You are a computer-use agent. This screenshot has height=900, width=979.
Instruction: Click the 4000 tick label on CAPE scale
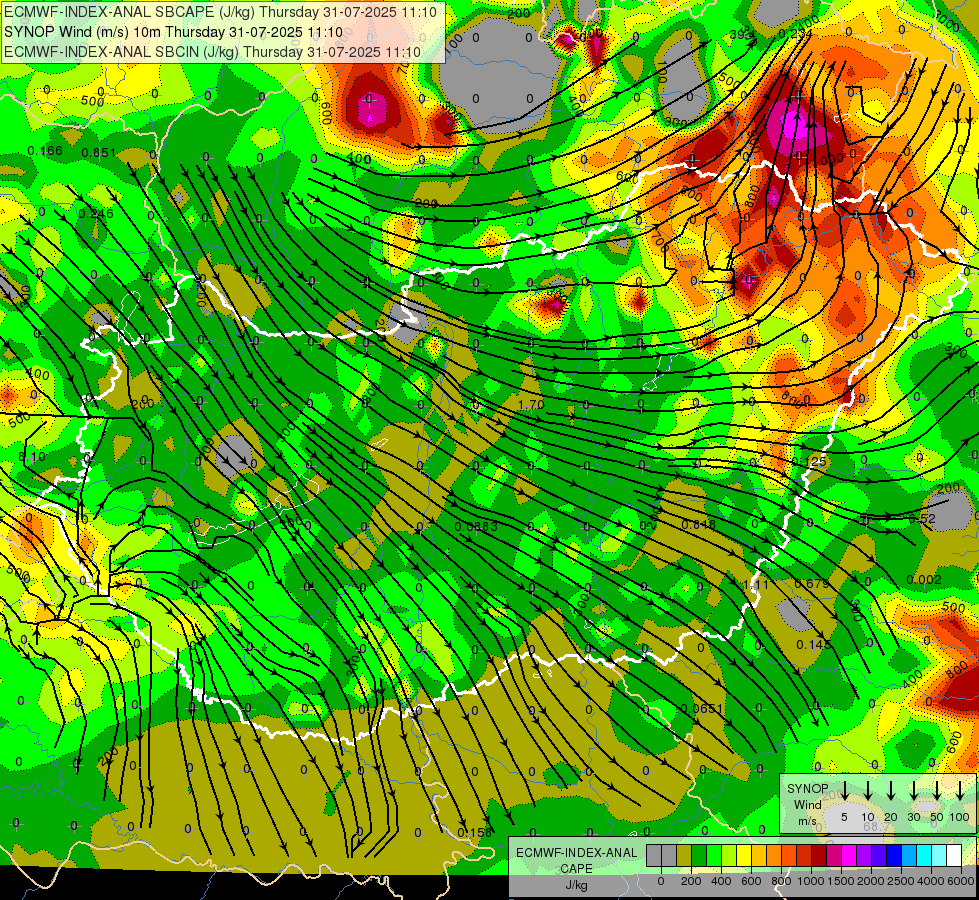(930, 881)
